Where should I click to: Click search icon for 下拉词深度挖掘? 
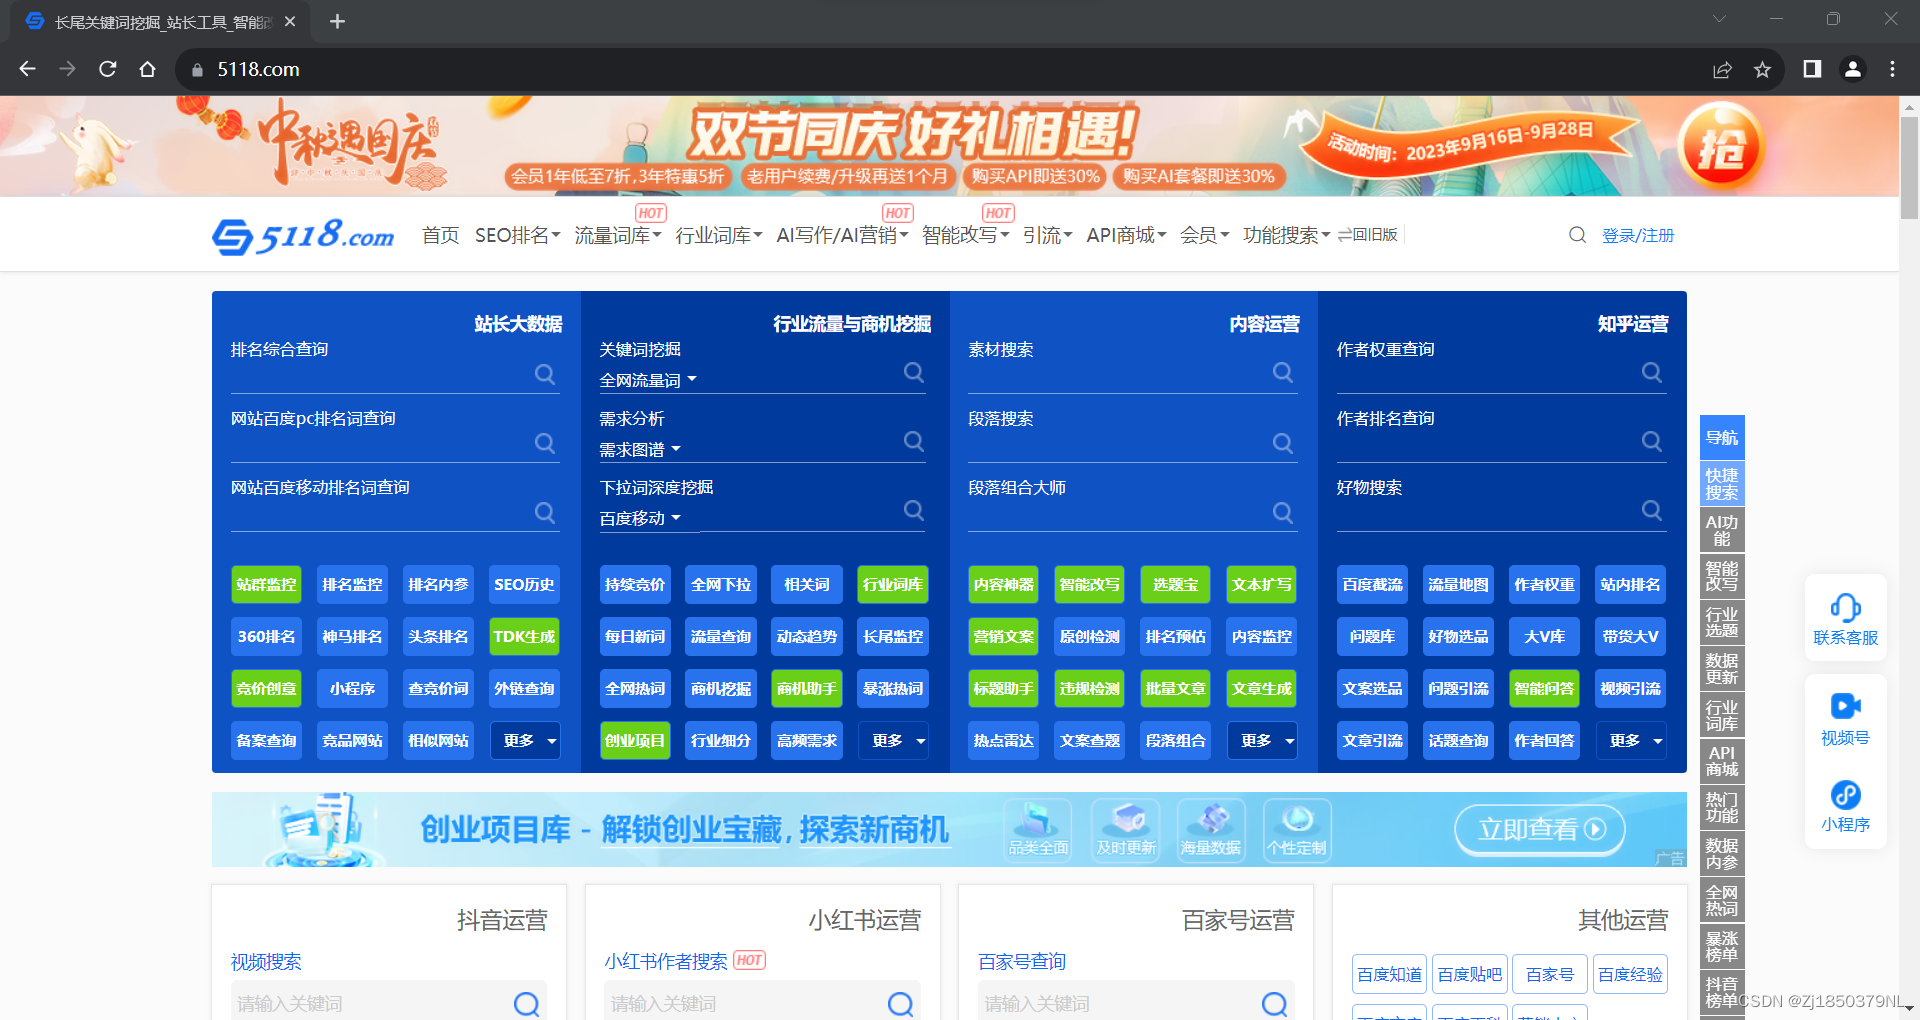click(914, 510)
